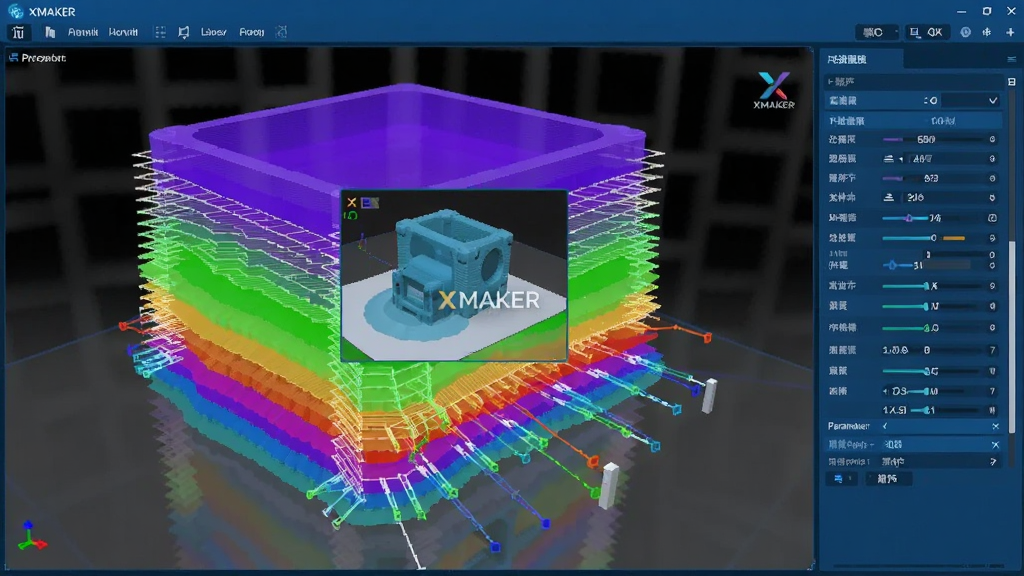Click the Preview label icon in the viewport corner
Viewport: 1024px width, 576px height.
click(13, 57)
